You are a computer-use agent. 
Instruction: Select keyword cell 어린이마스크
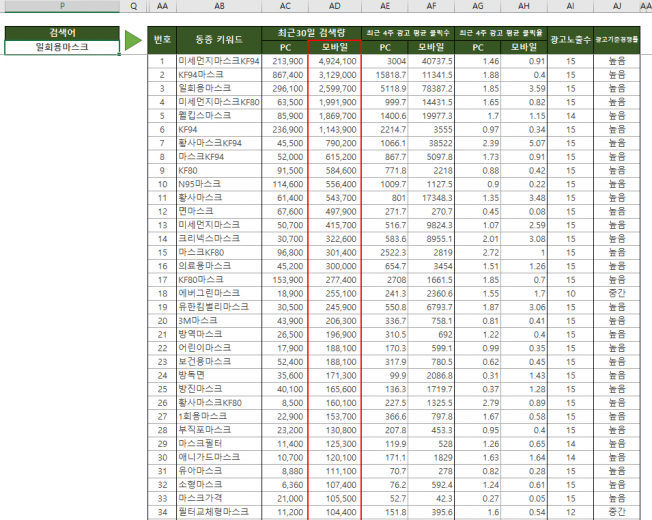pos(219,348)
